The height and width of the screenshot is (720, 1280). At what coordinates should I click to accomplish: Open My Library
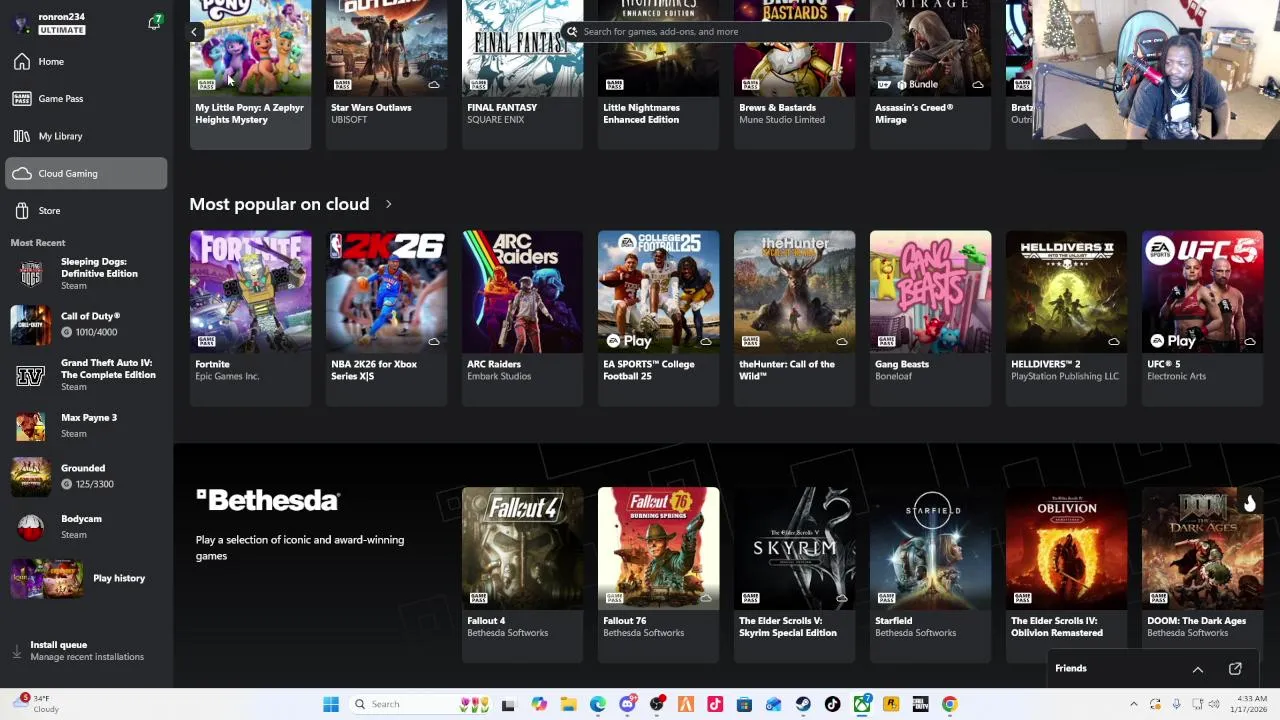(86, 136)
